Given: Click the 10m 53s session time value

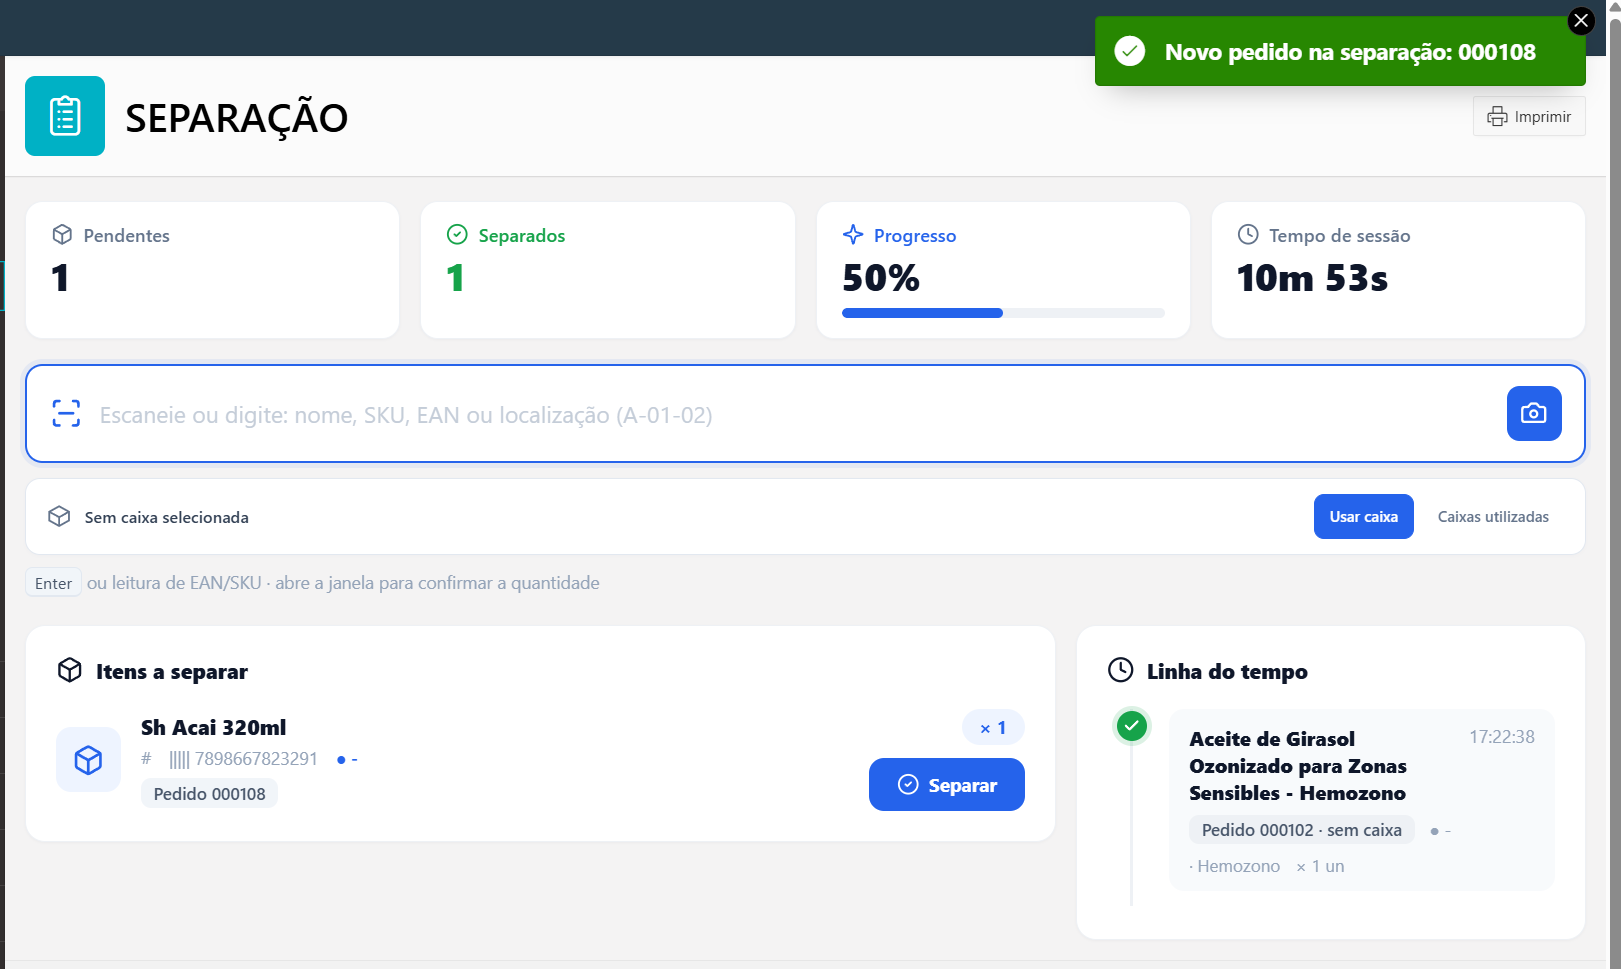Looking at the screenshot, I should click(1312, 278).
